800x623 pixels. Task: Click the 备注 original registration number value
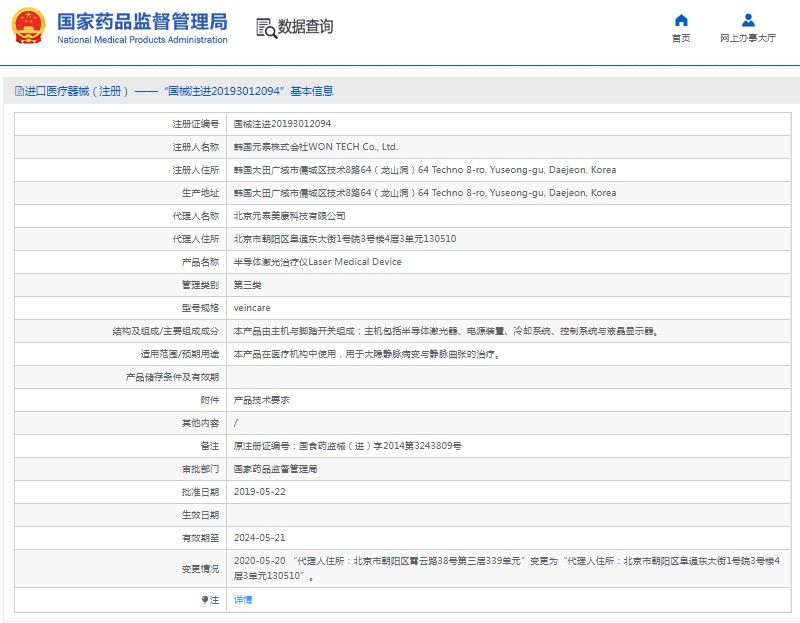tap(347, 446)
